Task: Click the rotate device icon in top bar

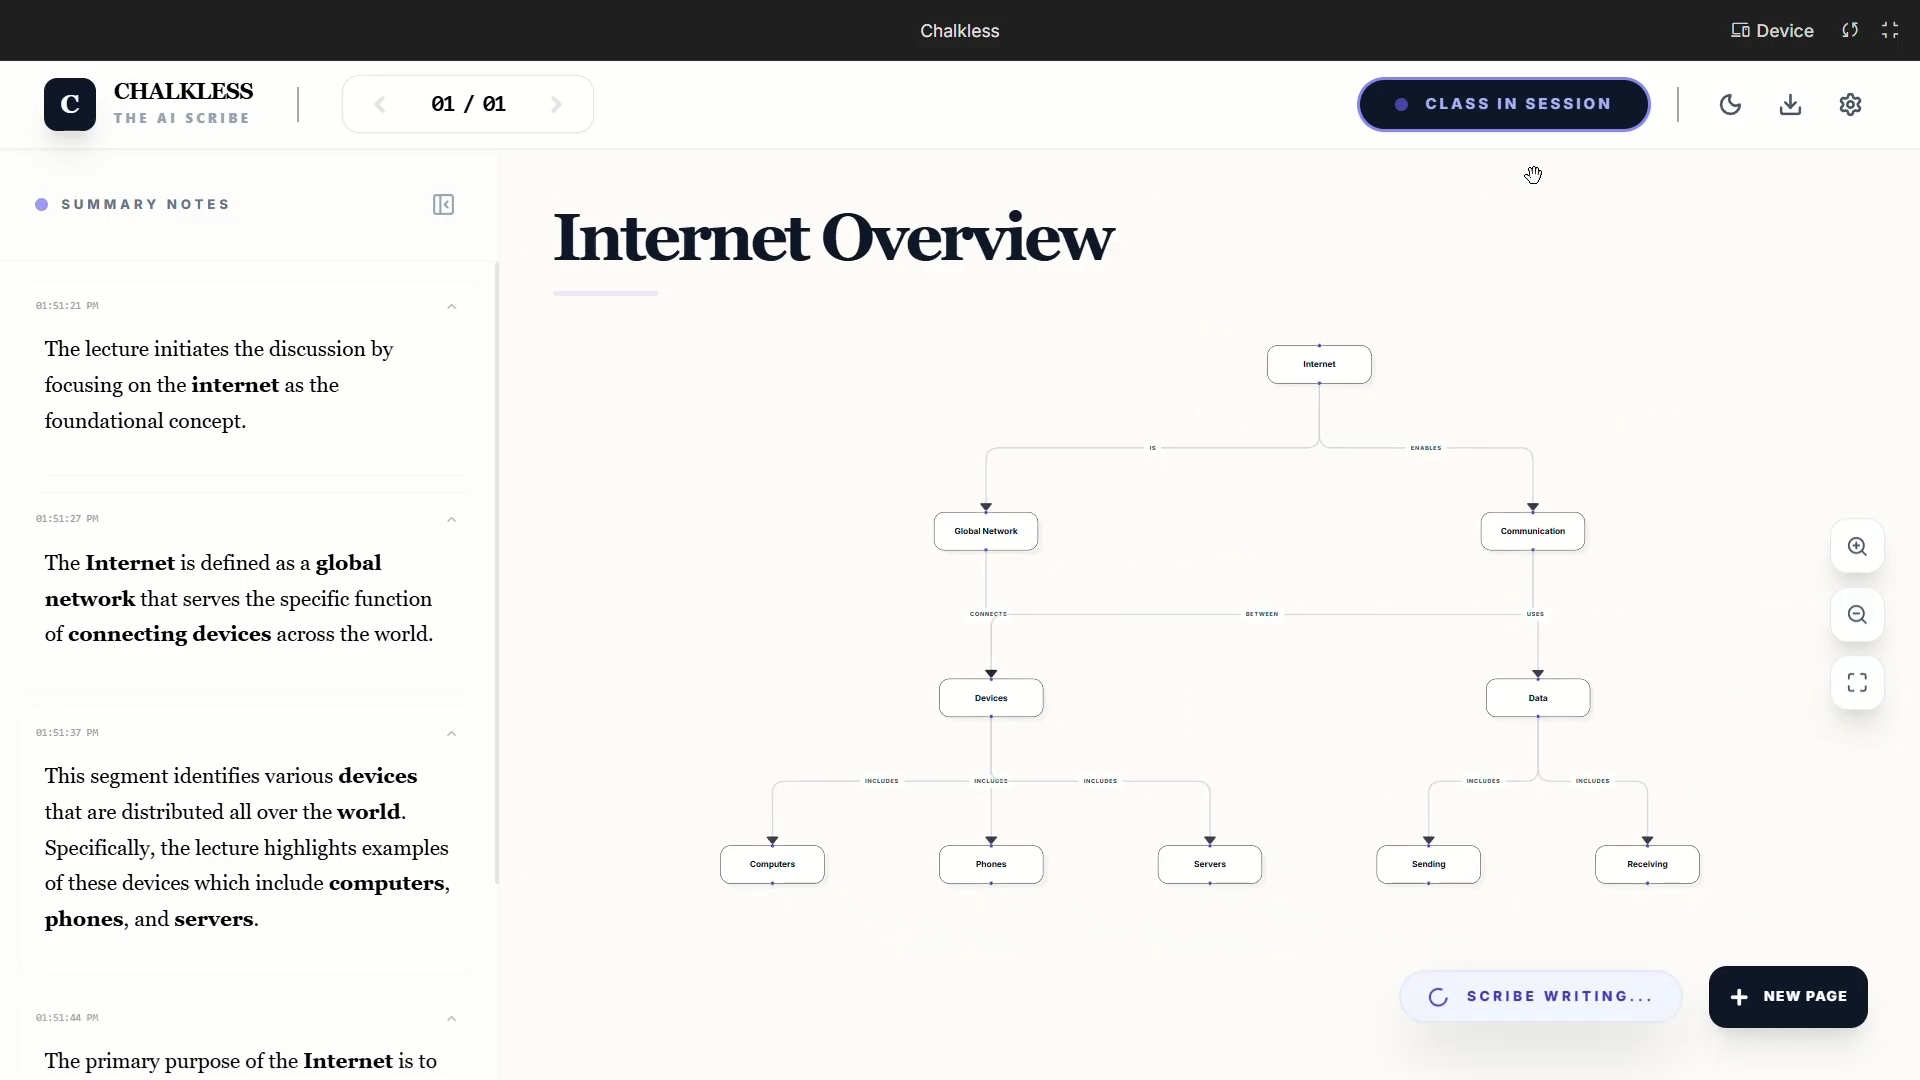Action: 1850,30
